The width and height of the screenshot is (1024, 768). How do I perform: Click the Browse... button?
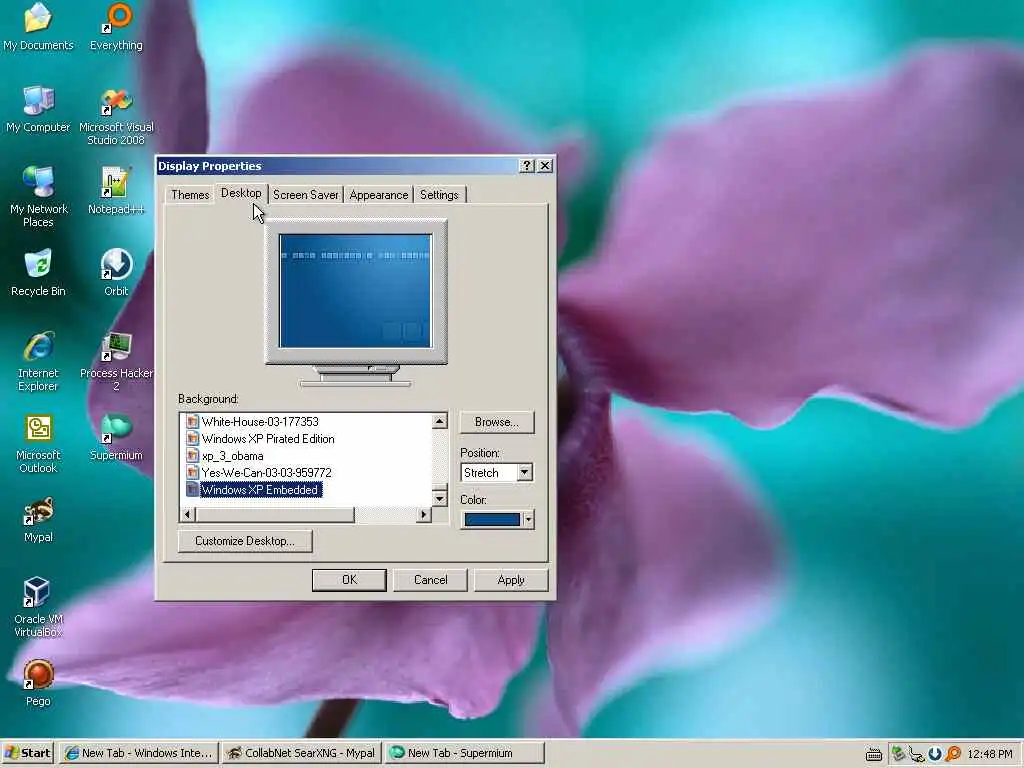click(x=497, y=422)
